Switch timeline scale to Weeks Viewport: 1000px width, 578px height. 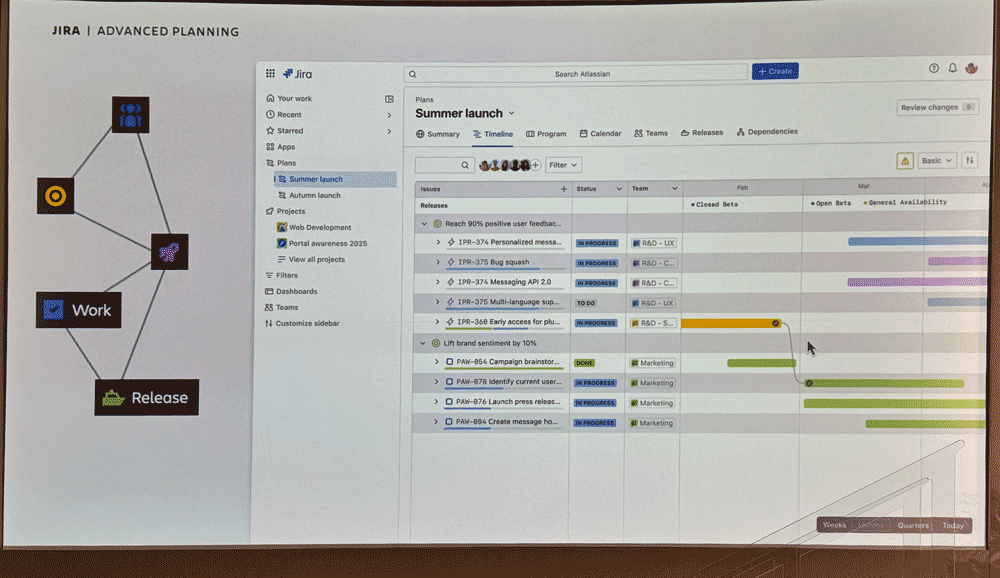834,525
